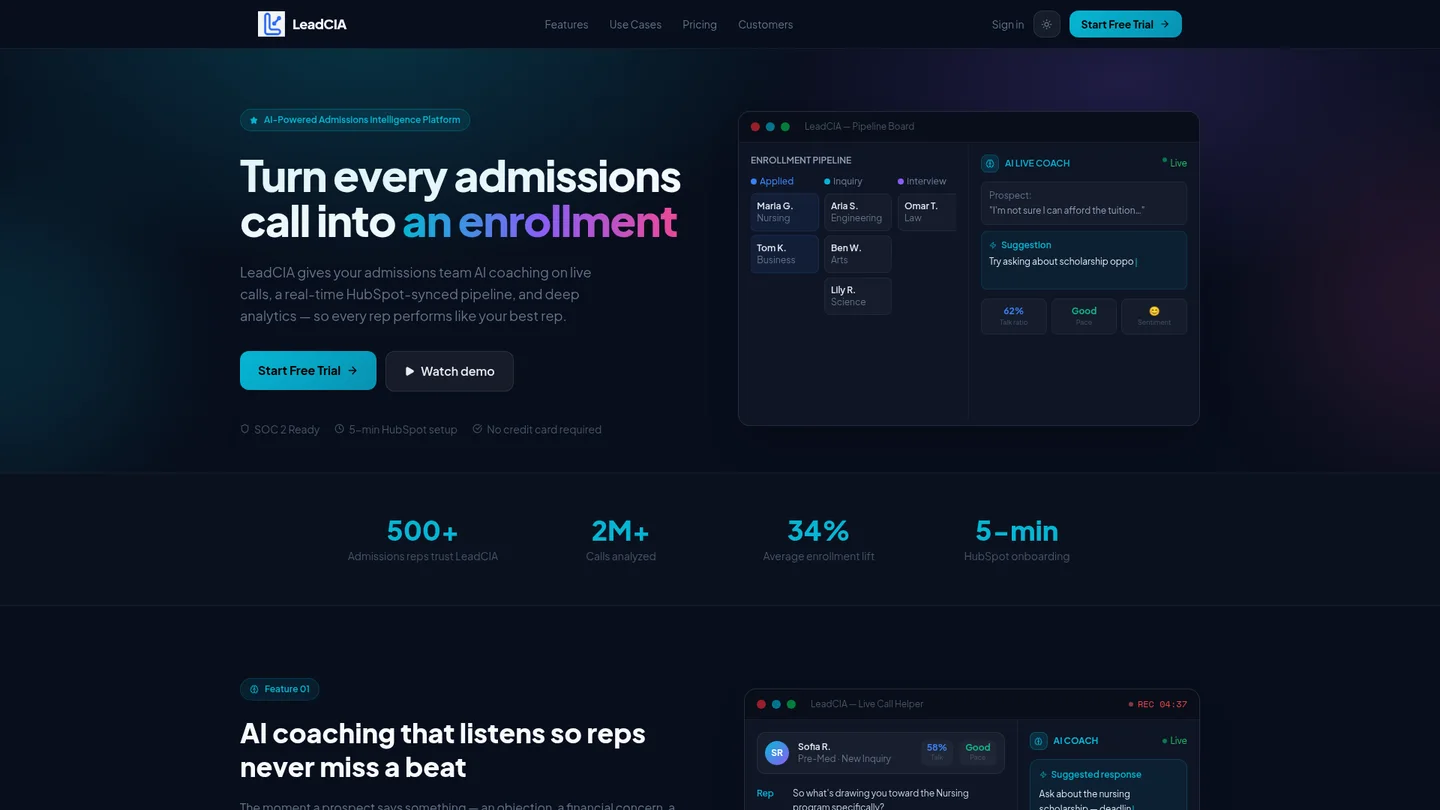1440x810 pixels.
Task: Click the clock icon beside 5-min HubSpot setup
Action: pos(339,429)
